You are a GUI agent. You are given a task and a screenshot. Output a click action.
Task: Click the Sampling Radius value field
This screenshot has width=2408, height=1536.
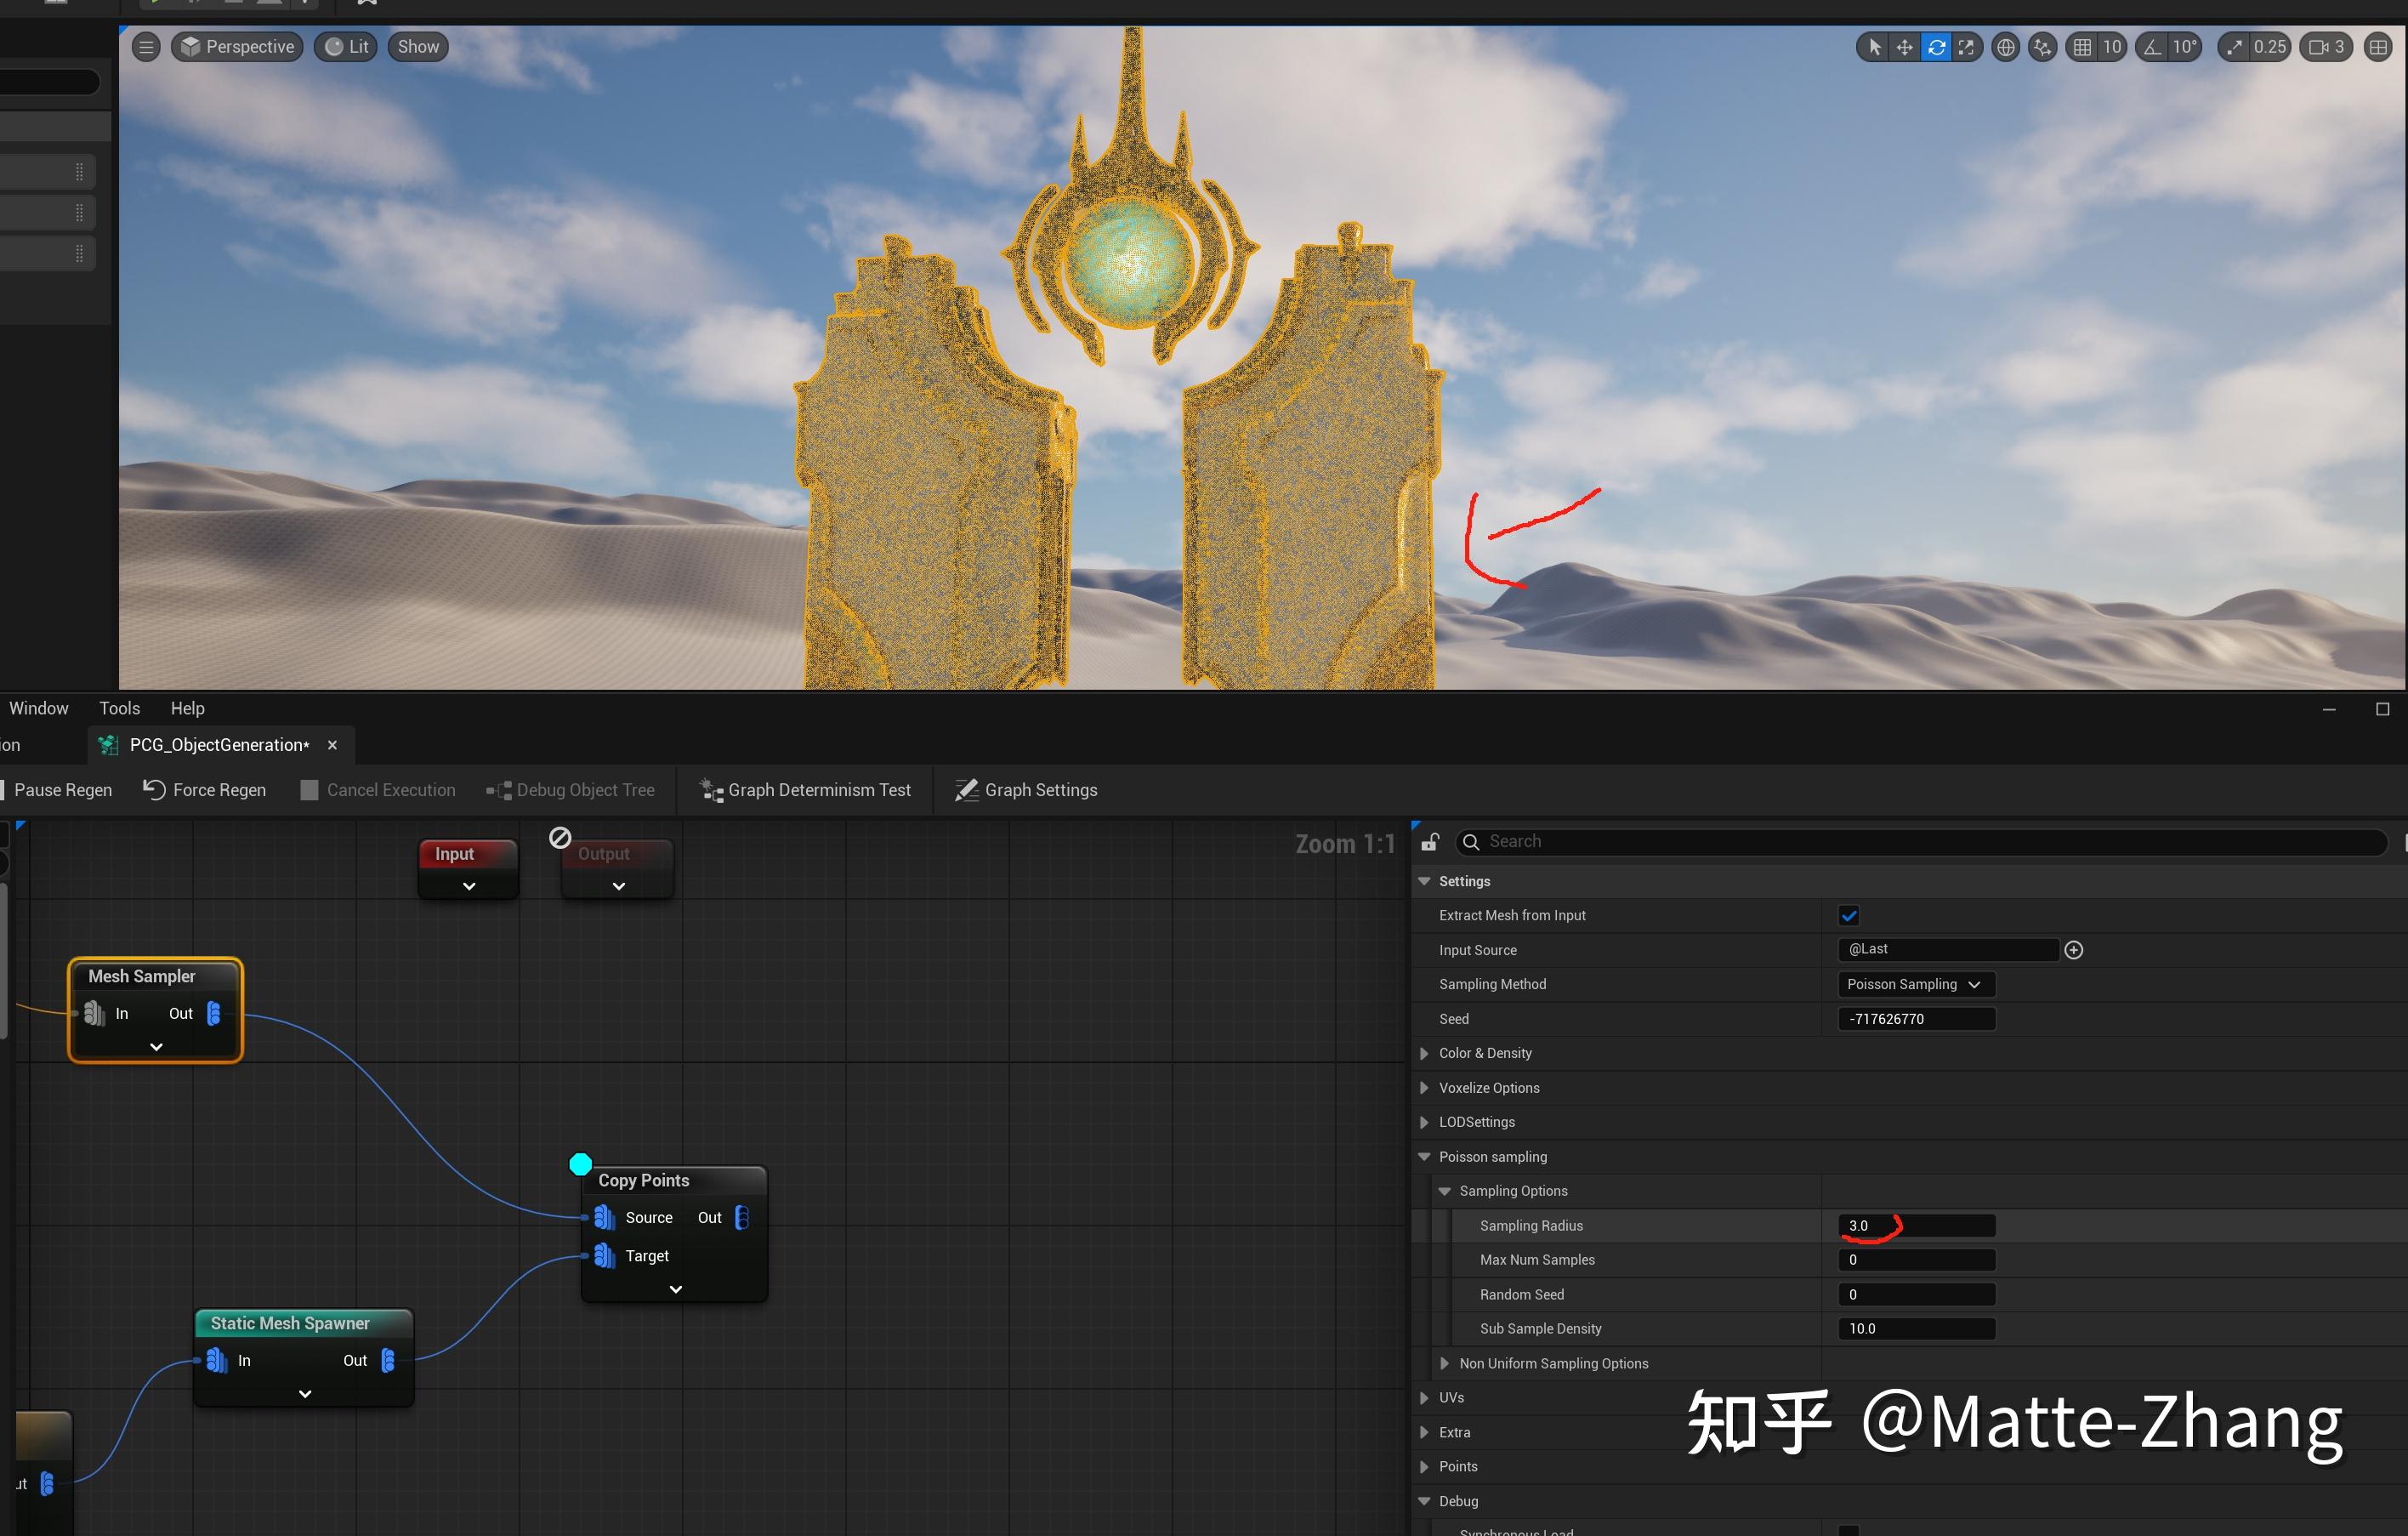(1915, 1225)
